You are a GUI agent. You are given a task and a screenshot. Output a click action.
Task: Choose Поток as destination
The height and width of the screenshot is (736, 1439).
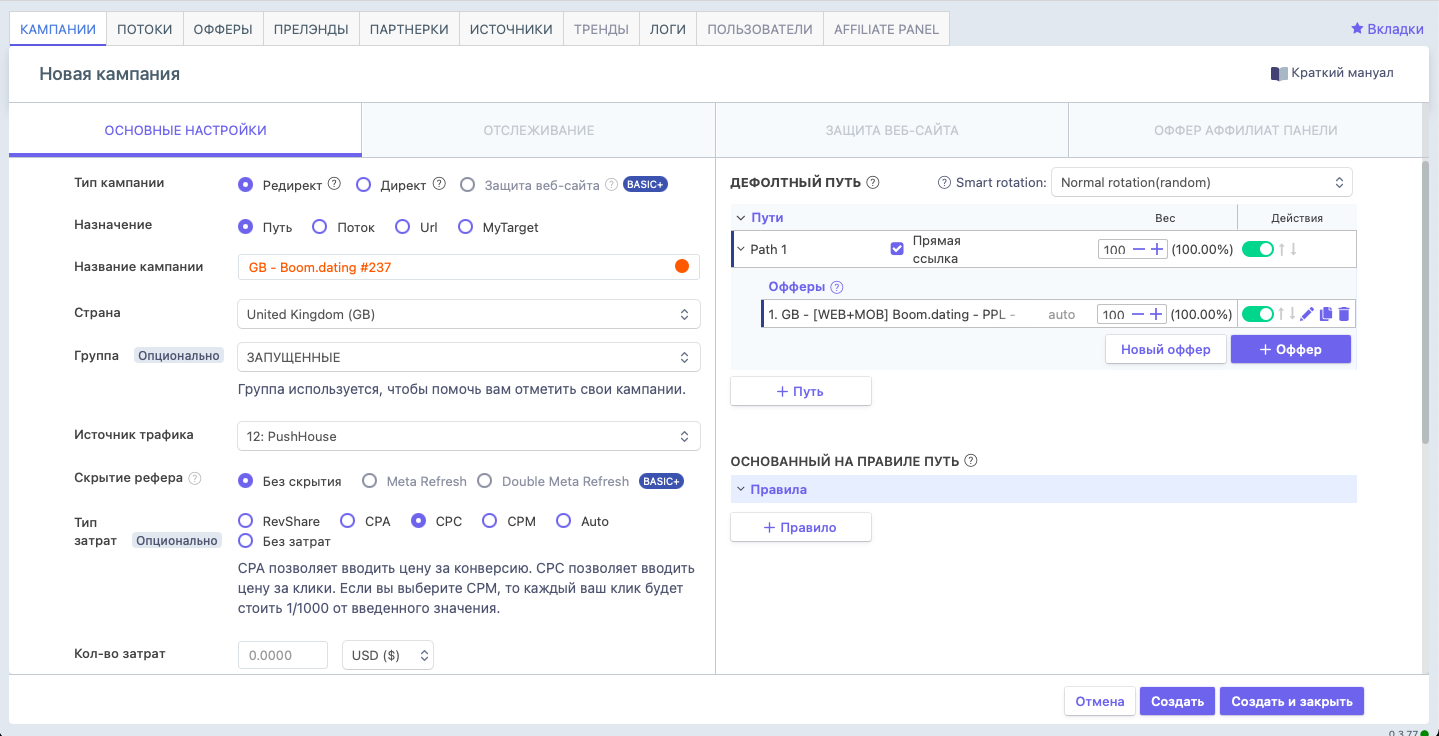click(320, 227)
